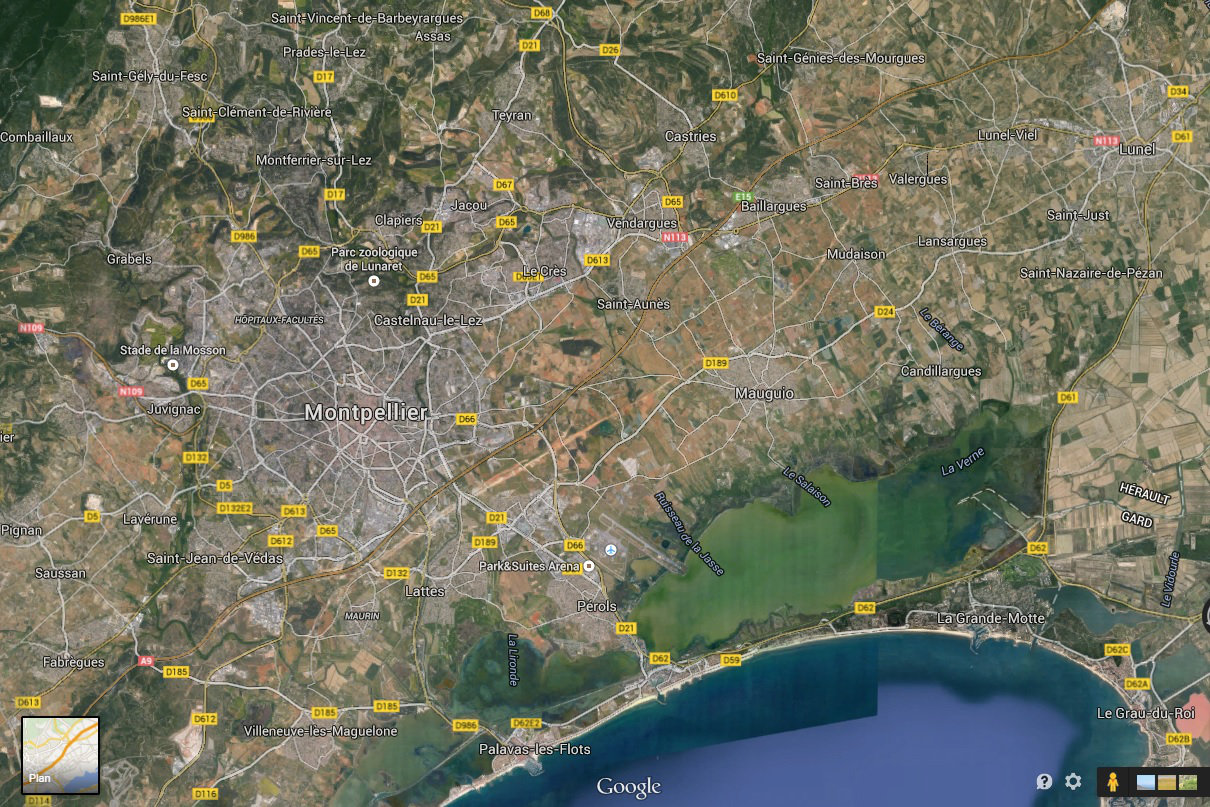This screenshot has width=1210, height=807.
Task: Click the Saint-Geniès-des-Mourgues label
Action: (x=840, y=58)
